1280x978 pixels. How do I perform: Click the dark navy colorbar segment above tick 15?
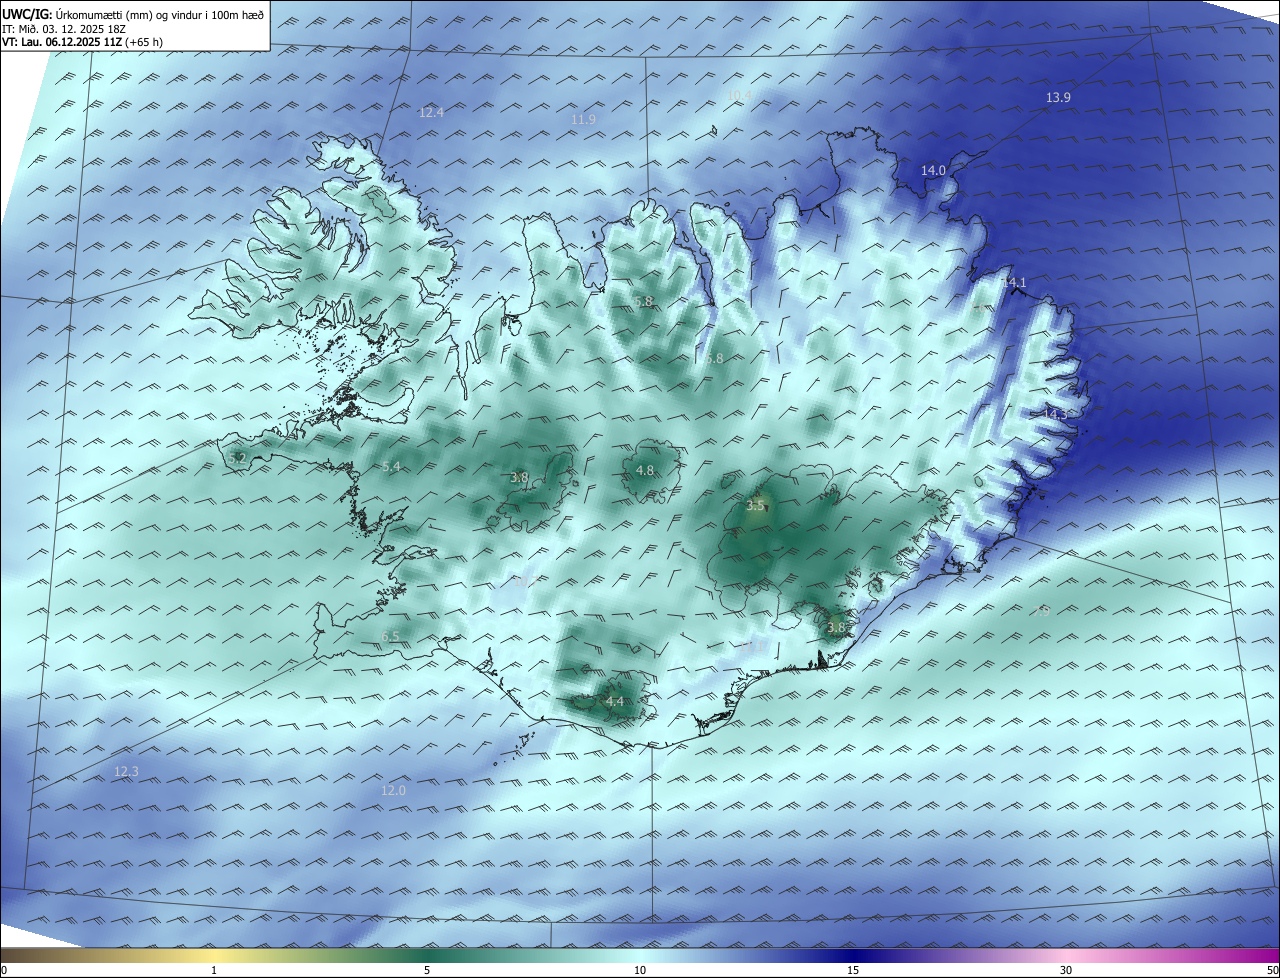[853, 954]
